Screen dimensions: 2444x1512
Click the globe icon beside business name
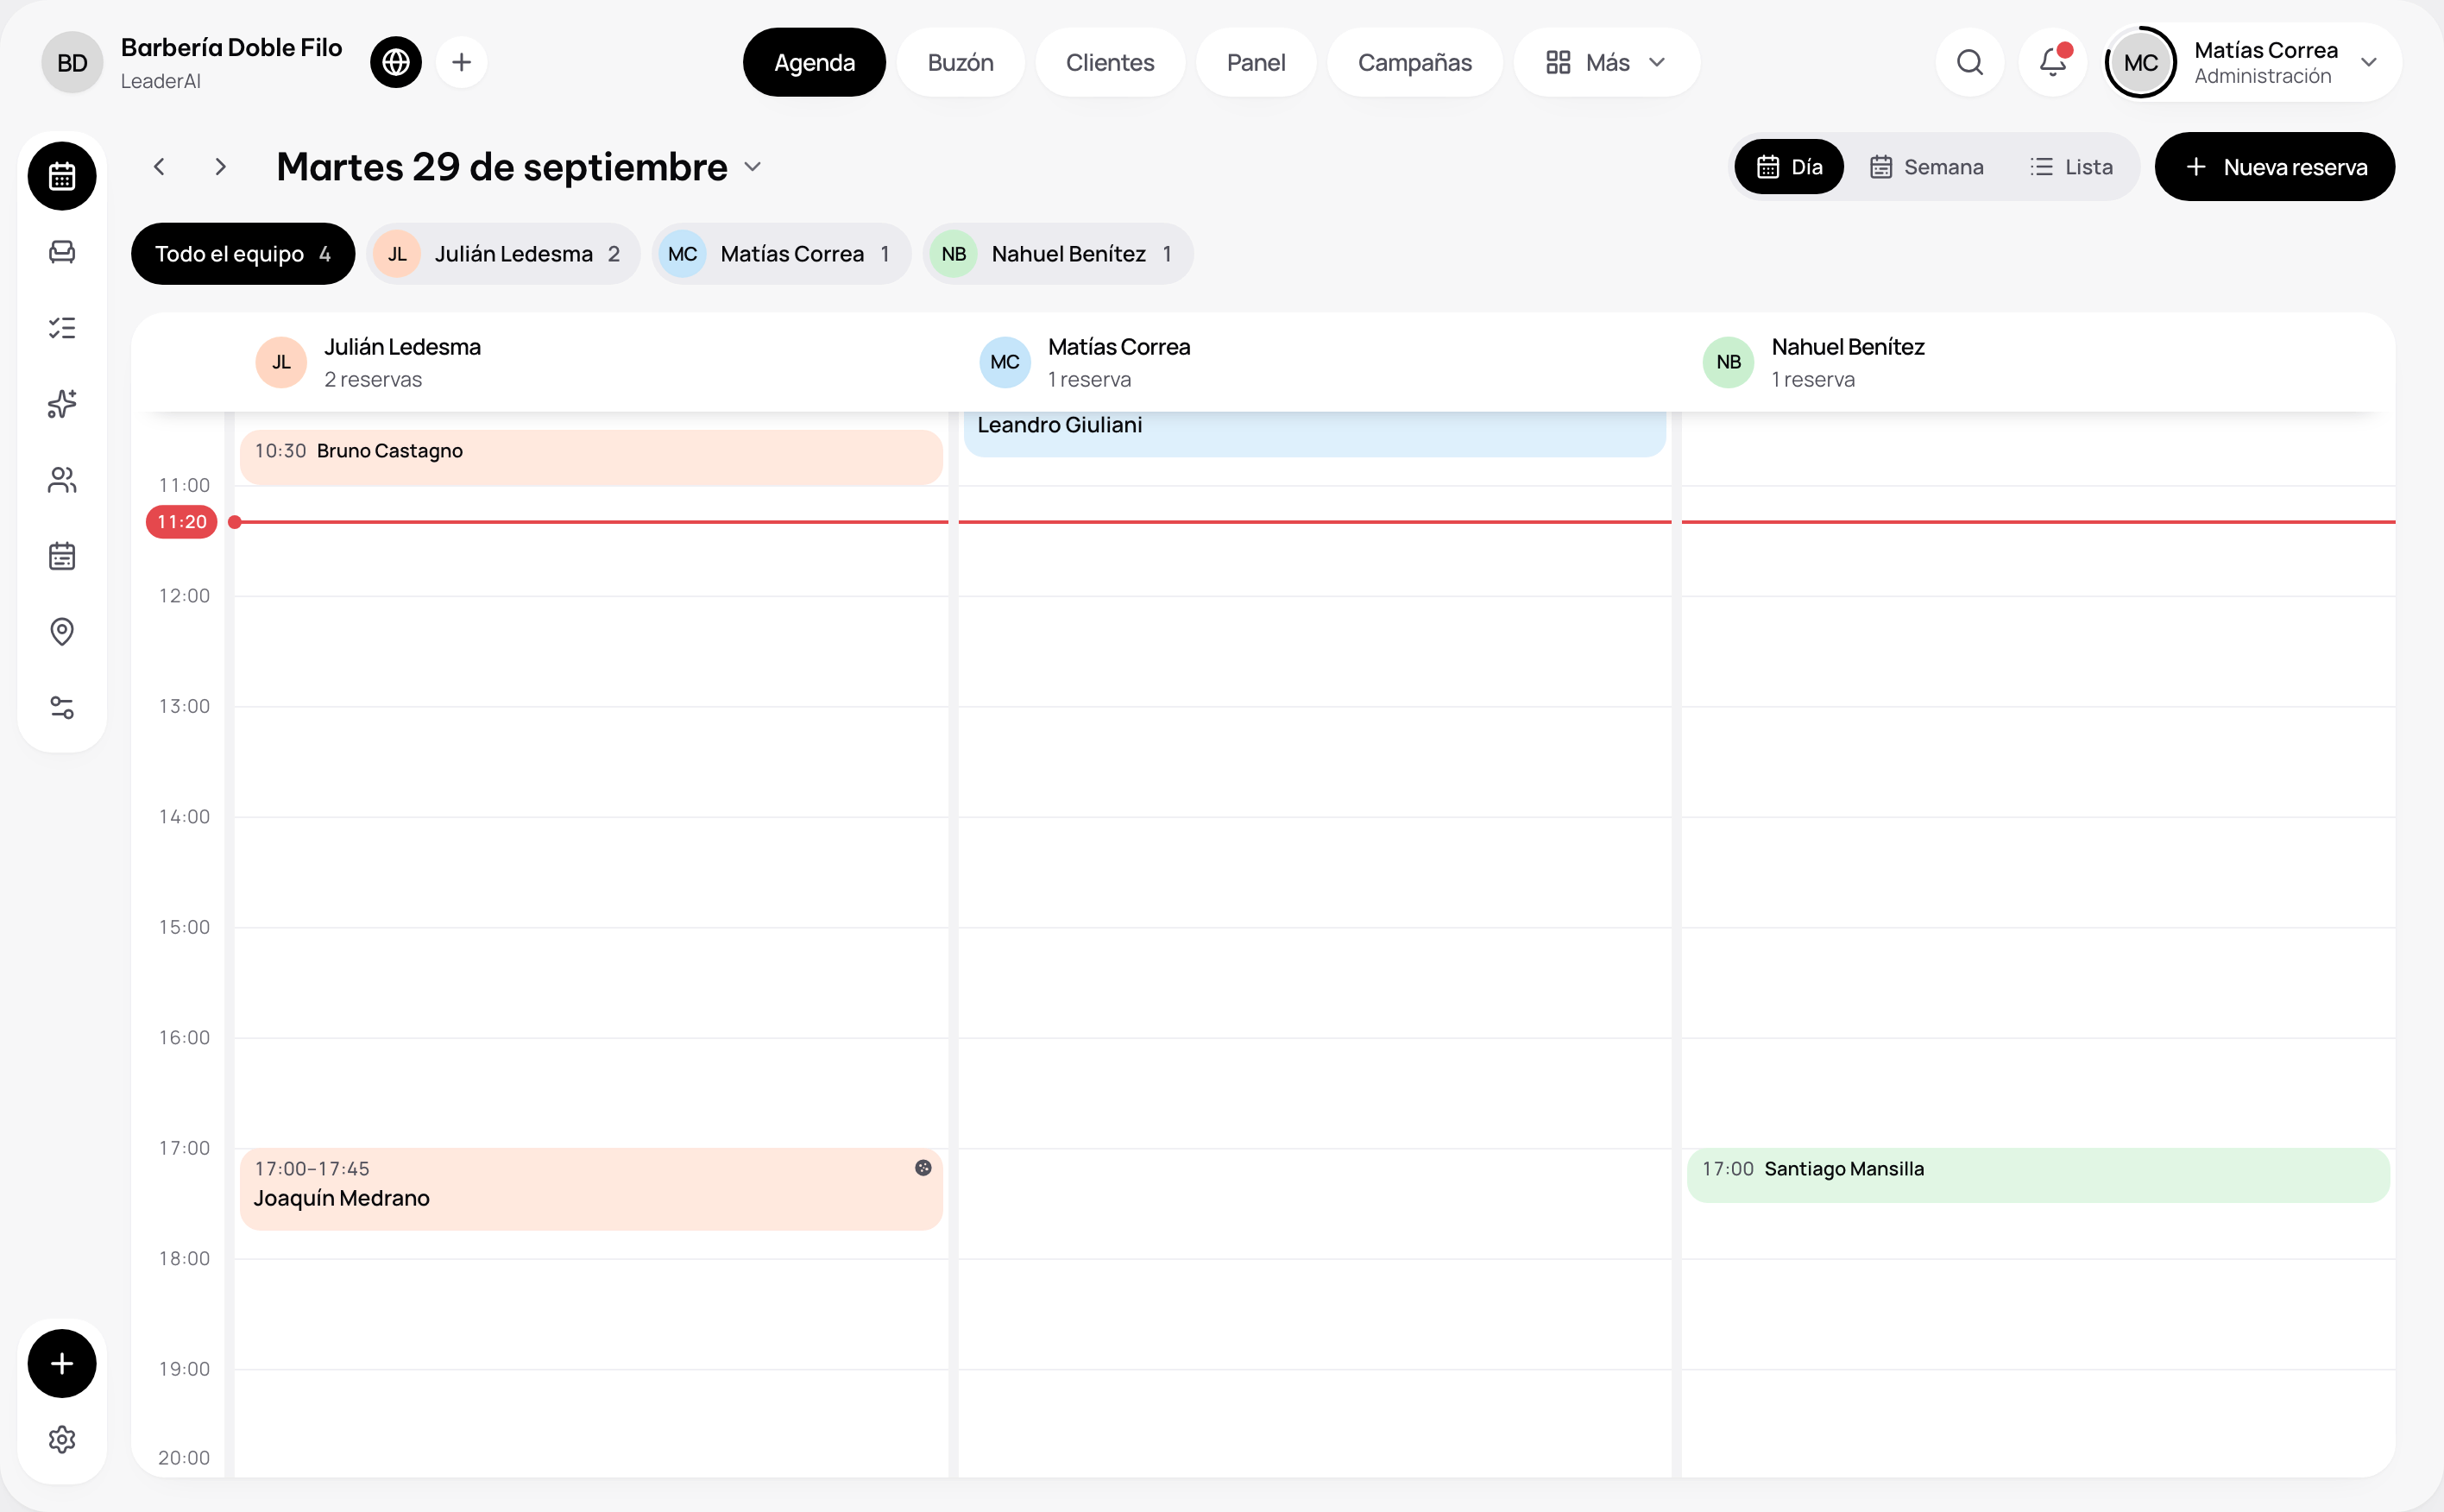[x=396, y=62]
